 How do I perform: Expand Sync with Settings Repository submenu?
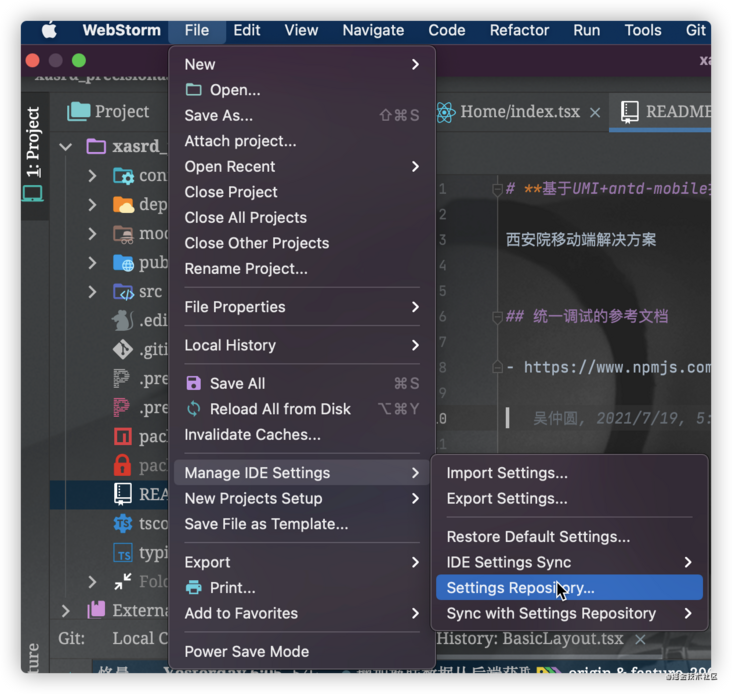pos(569,613)
